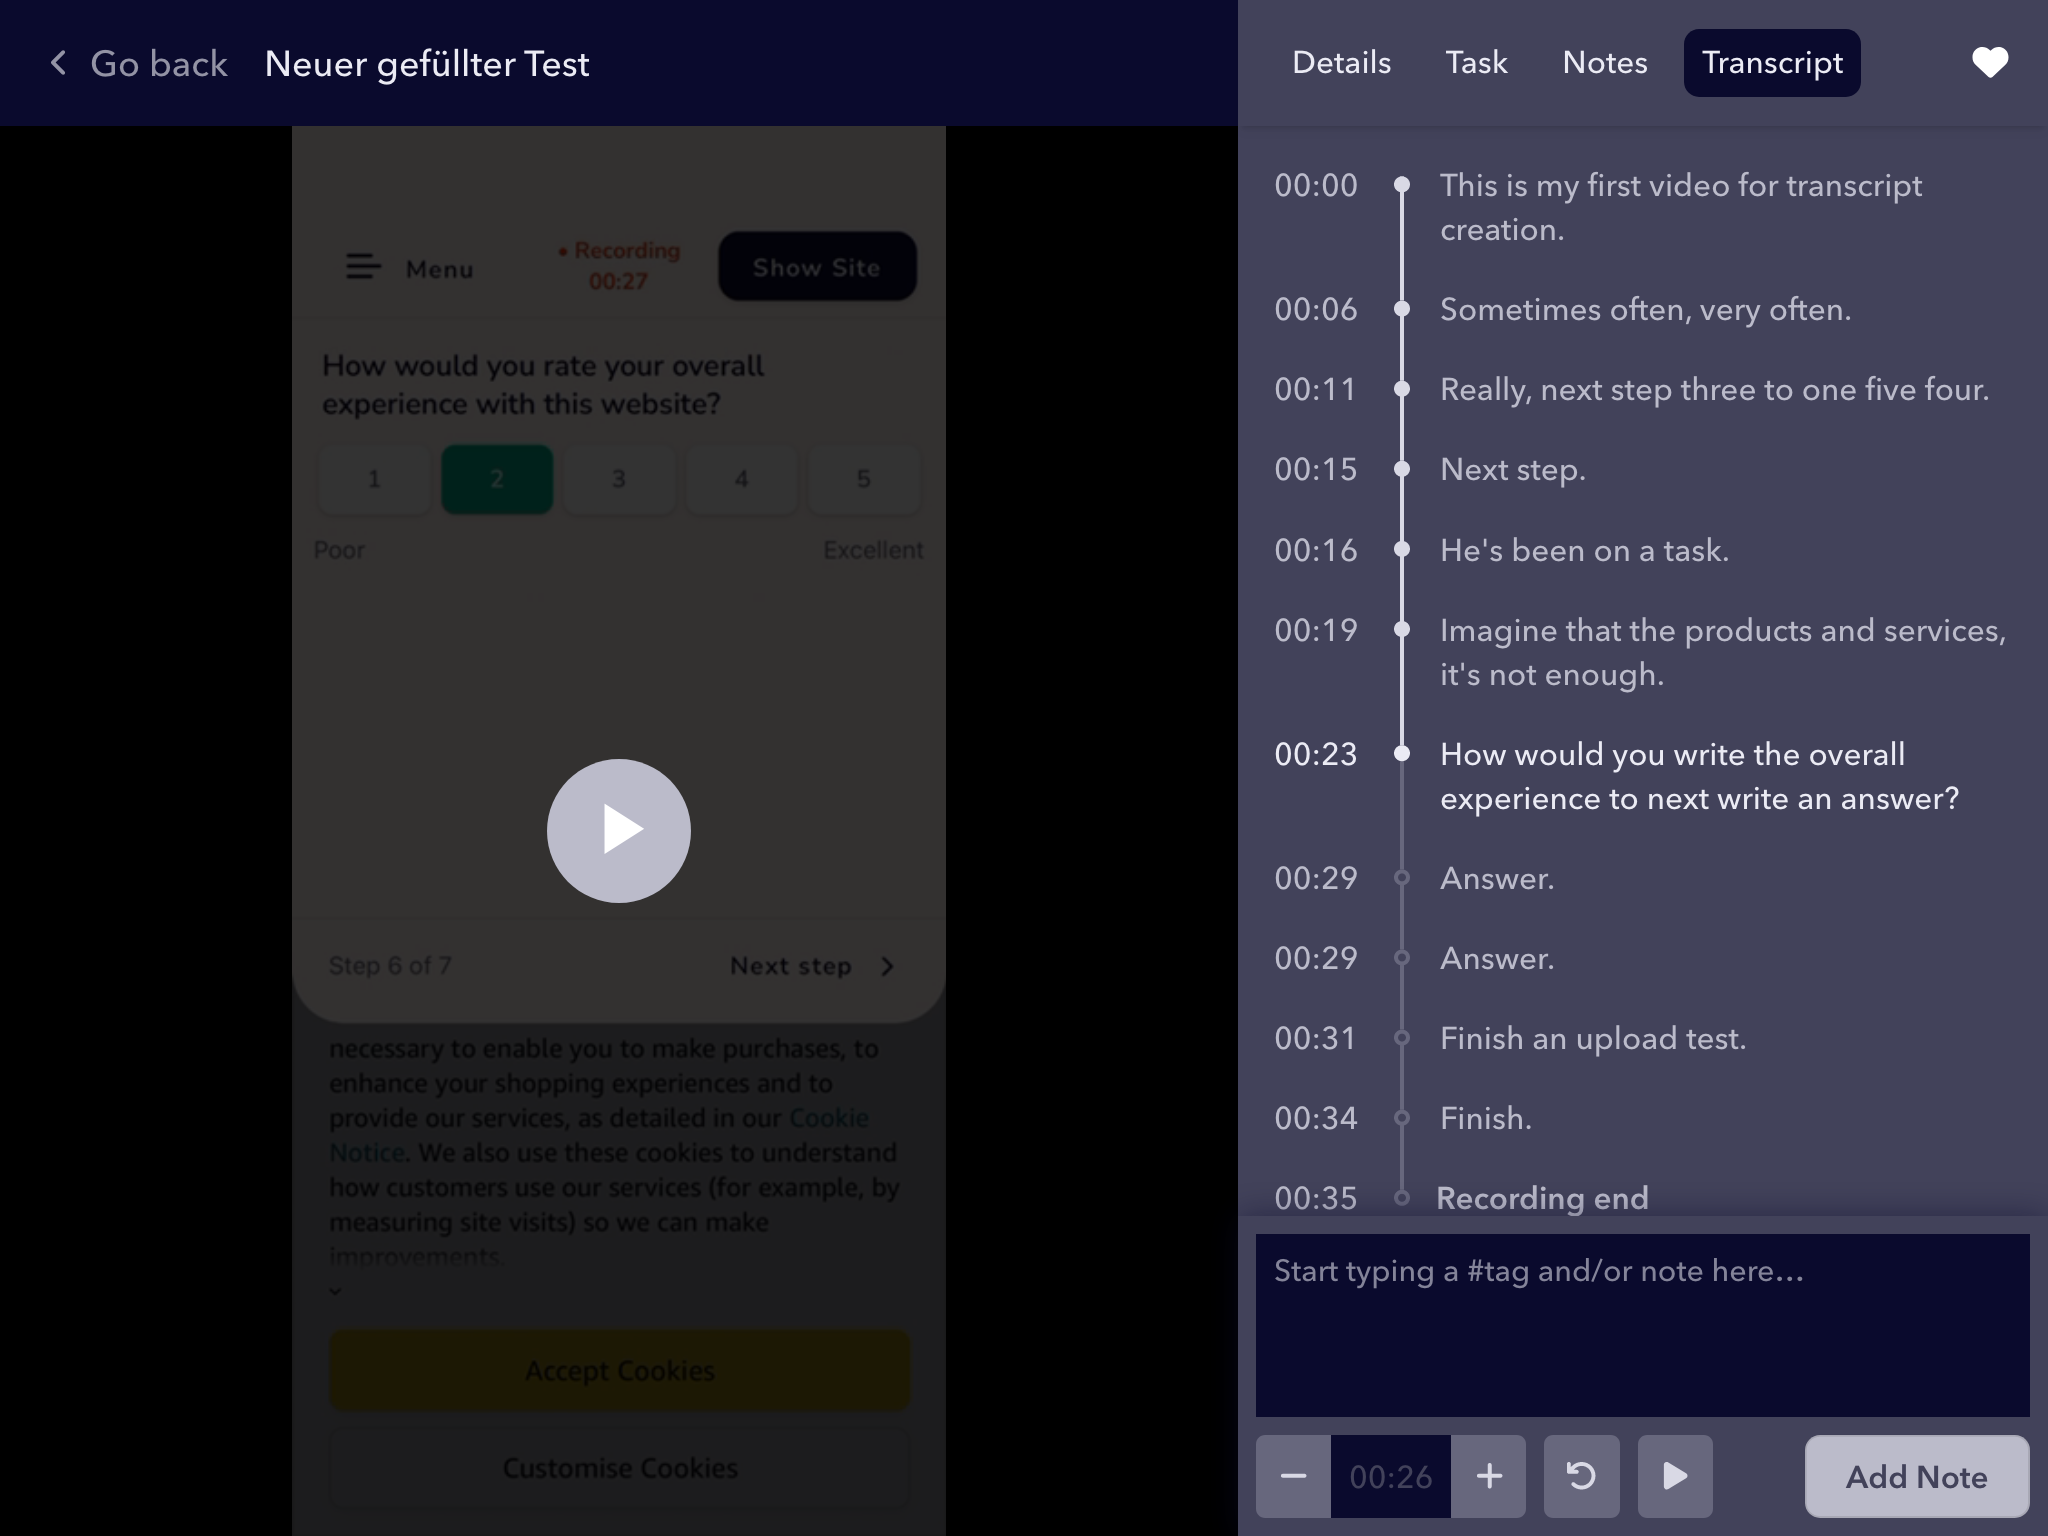Click the heart favorite icon
2048x1536 pixels.
(x=1989, y=63)
